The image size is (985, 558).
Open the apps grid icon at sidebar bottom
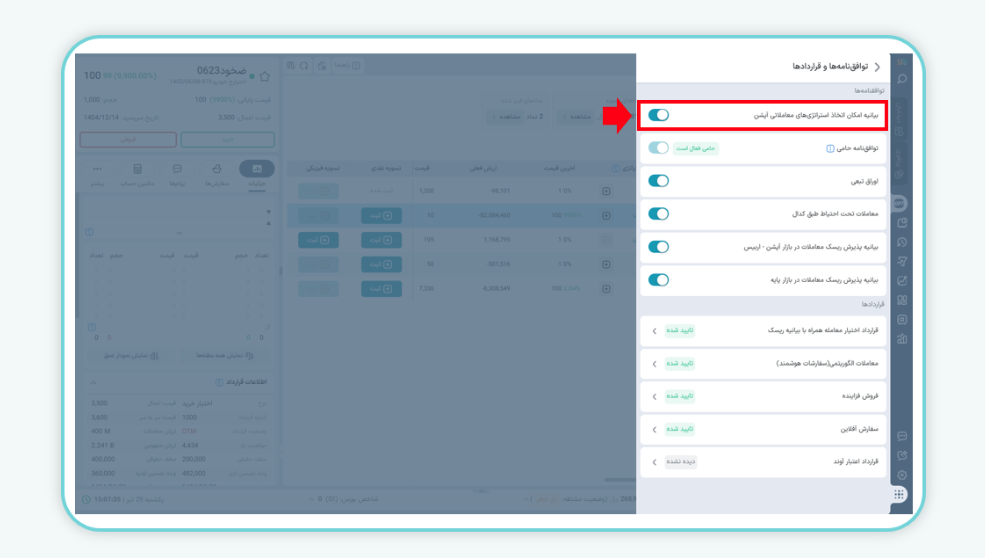(x=900, y=494)
